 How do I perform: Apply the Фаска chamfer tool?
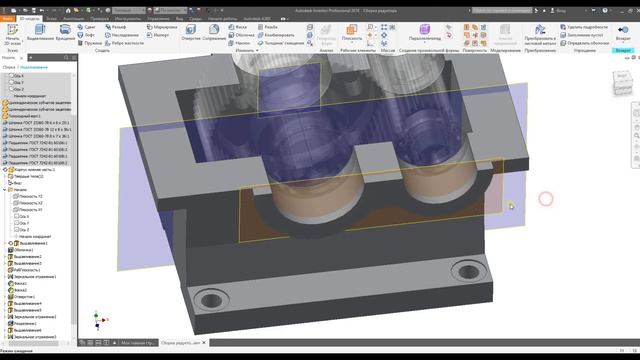coord(238,27)
